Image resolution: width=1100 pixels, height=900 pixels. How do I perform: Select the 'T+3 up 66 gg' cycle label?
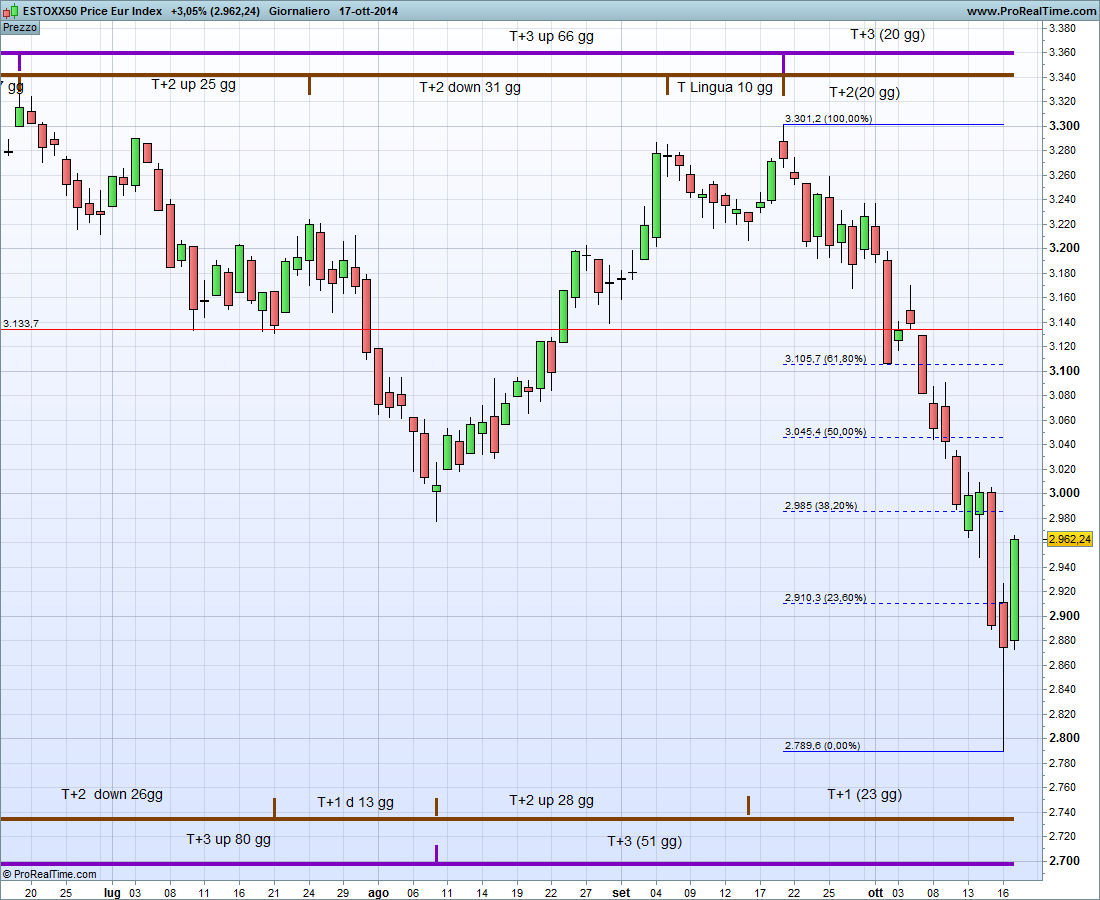551,36
